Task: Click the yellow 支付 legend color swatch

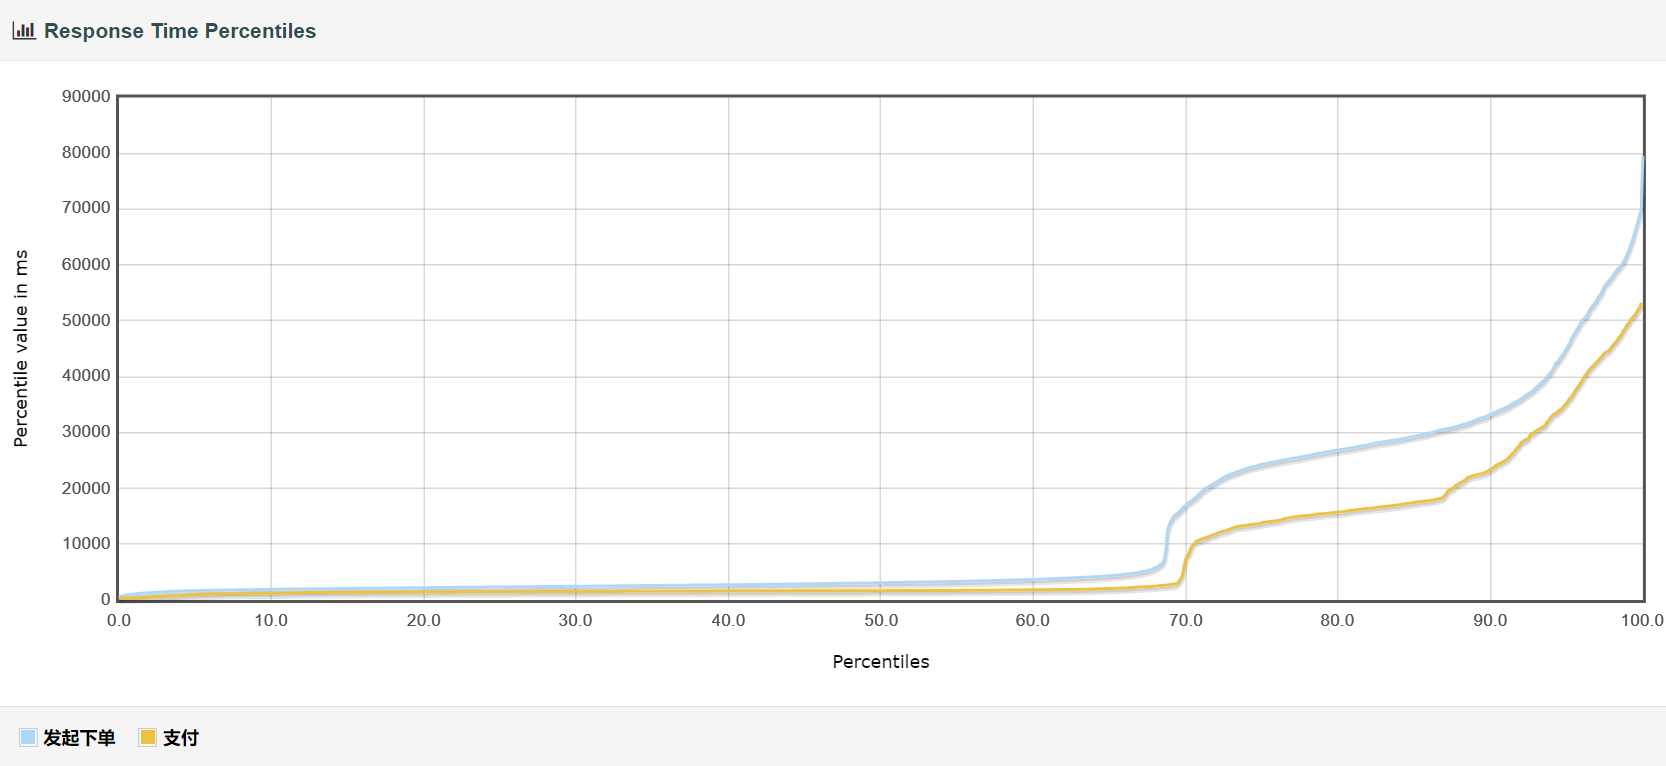Action: point(148,738)
